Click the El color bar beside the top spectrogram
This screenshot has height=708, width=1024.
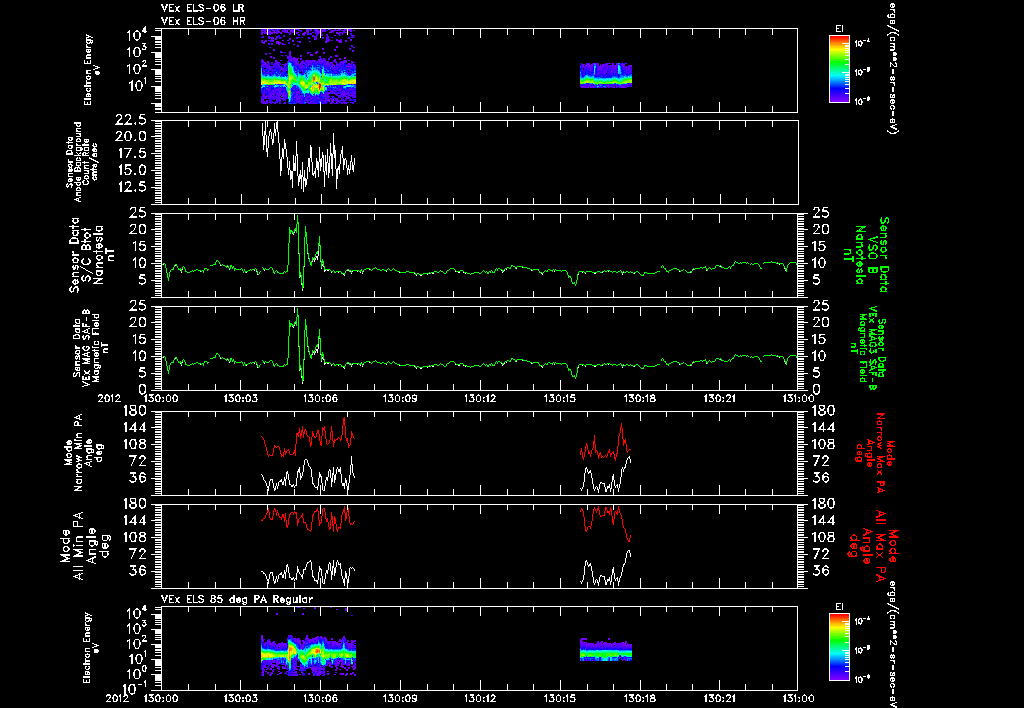(839, 69)
